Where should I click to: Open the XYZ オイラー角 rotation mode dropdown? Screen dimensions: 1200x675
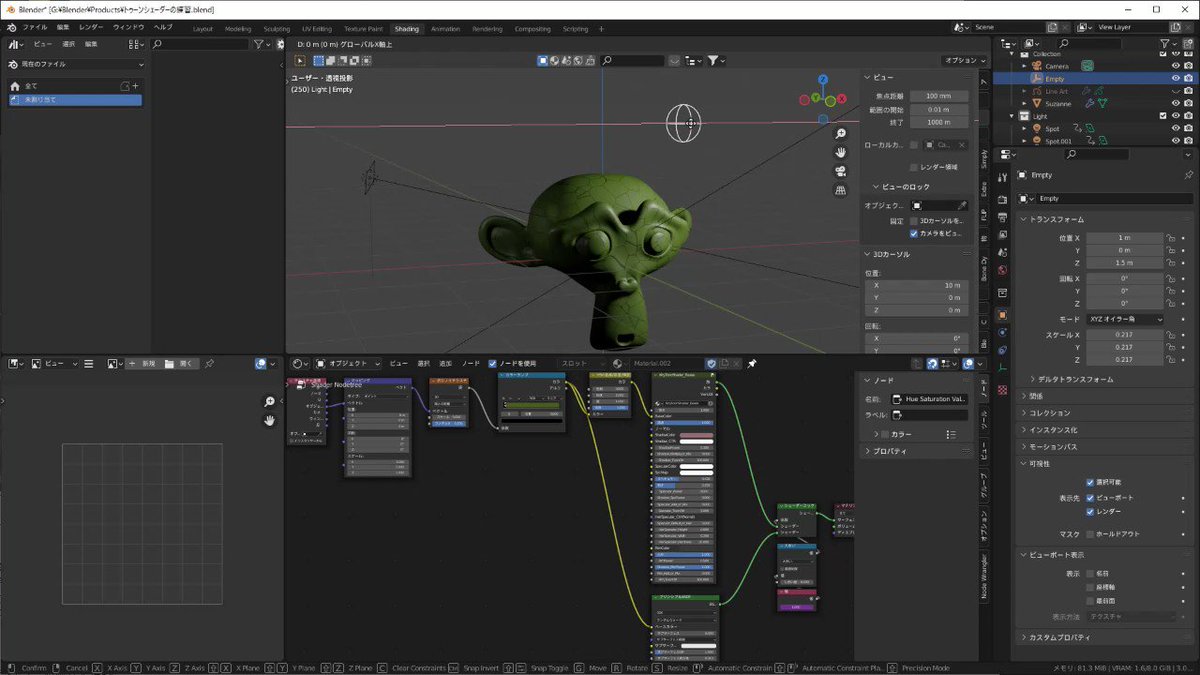click(1125, 319)
